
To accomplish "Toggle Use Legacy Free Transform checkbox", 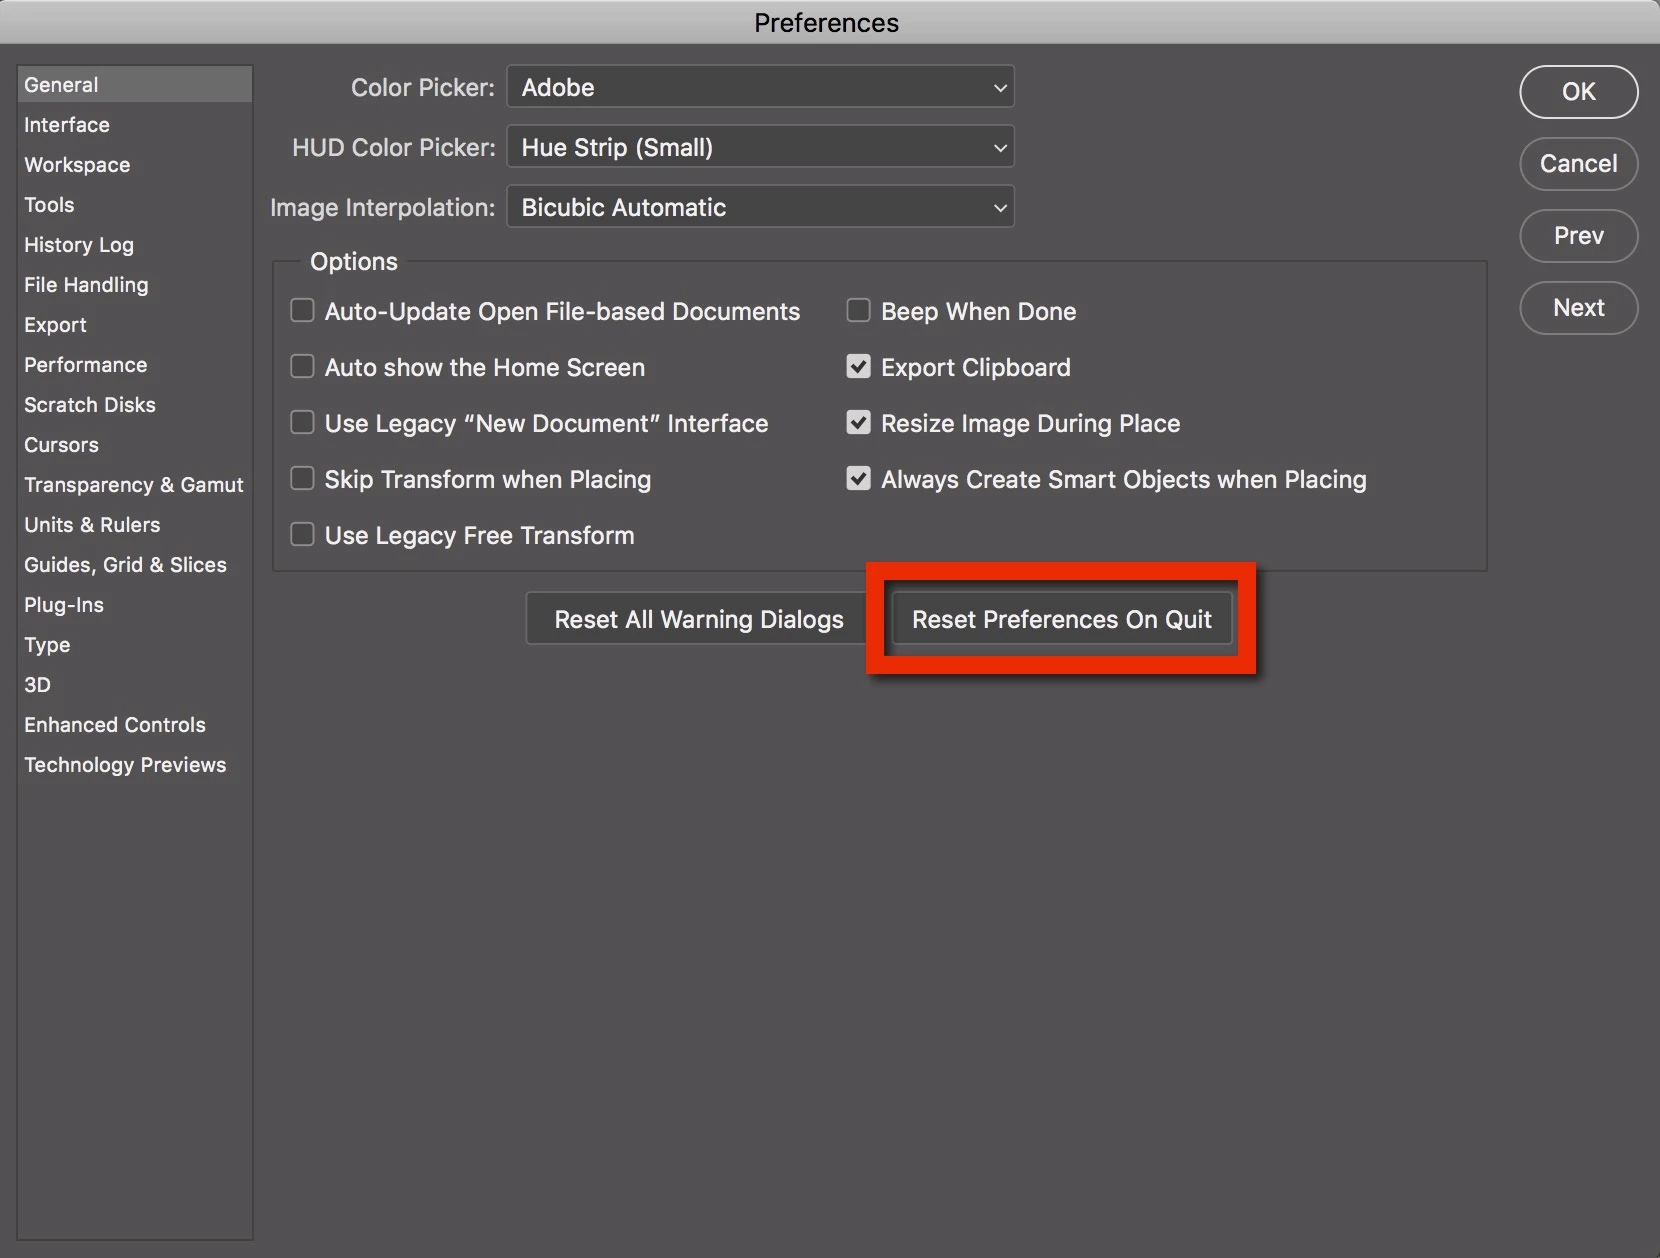I will [x=302, y=535].
